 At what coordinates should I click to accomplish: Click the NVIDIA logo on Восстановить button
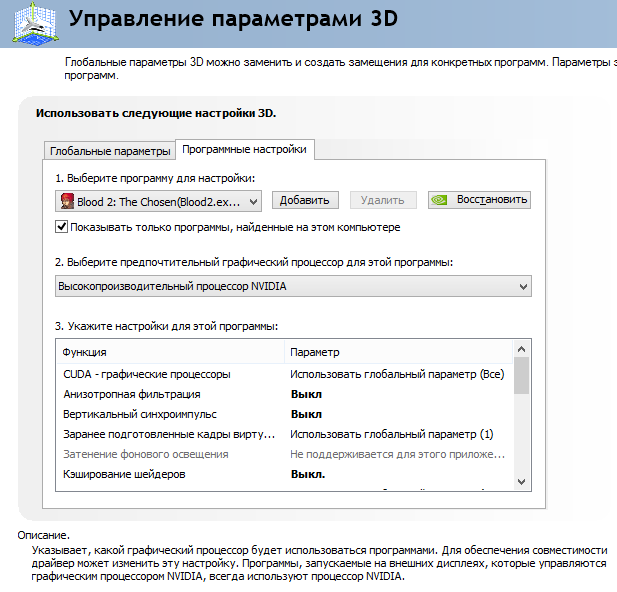pos(439,200)
